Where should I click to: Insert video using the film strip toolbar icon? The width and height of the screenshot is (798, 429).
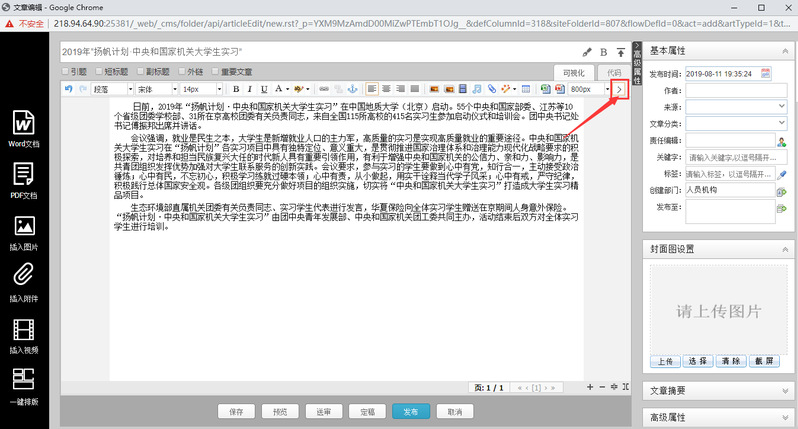coord(463,89)
